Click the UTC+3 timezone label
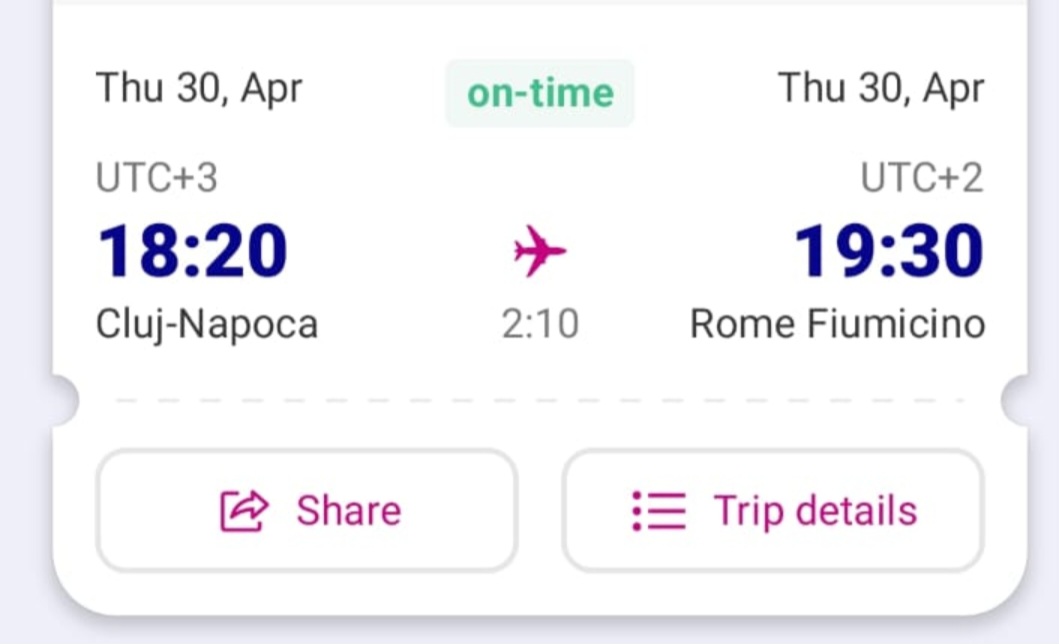 click(156, 179)
